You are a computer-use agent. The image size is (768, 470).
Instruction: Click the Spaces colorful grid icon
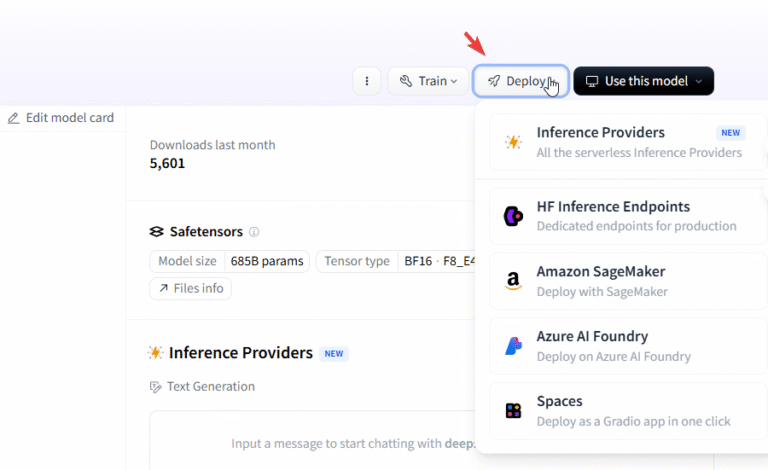513,410
